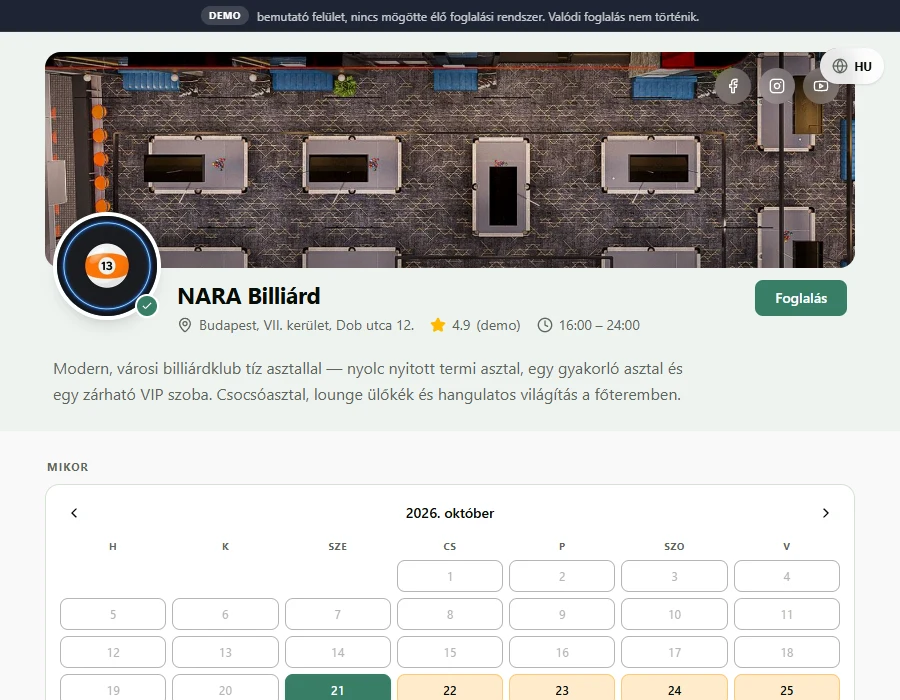The image size is (900, 700).
Task: Click the "CS" weekday column header
Action: click(x=450, y=546)
